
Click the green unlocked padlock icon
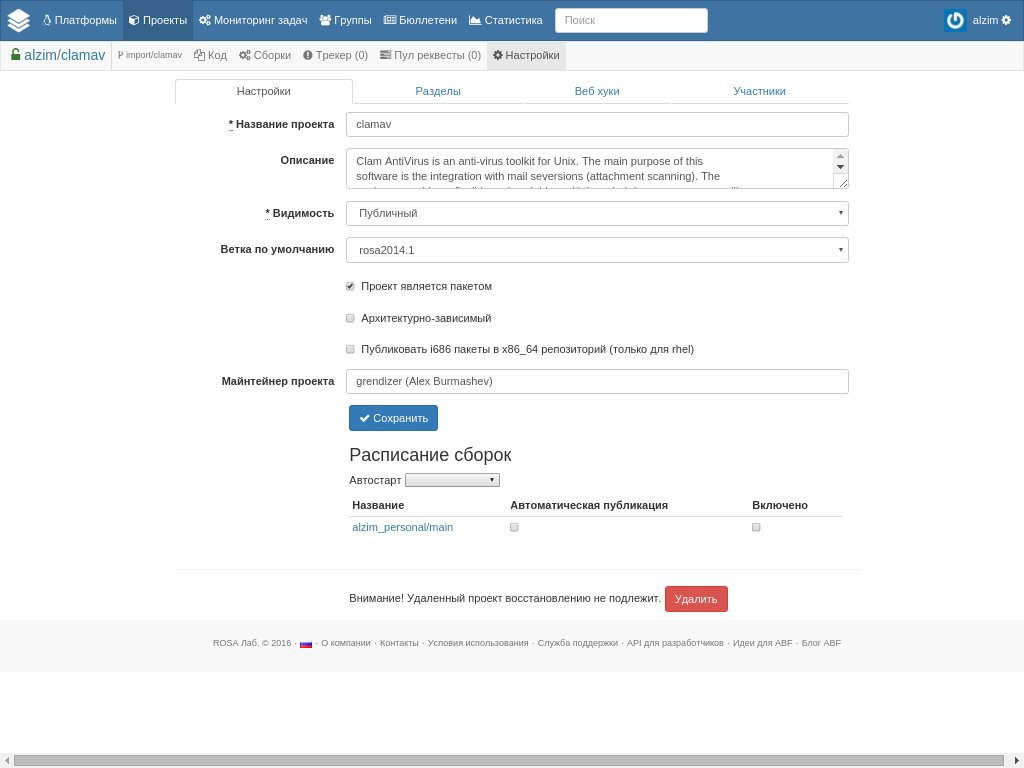point(16,55)
